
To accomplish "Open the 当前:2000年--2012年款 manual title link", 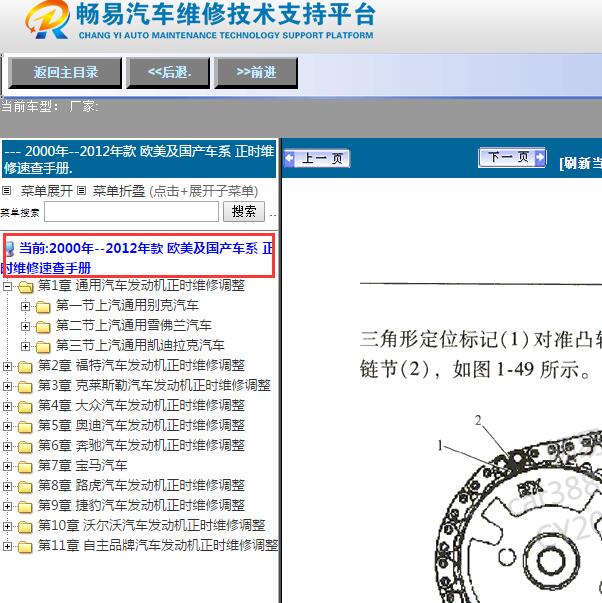I will point(138,258).
